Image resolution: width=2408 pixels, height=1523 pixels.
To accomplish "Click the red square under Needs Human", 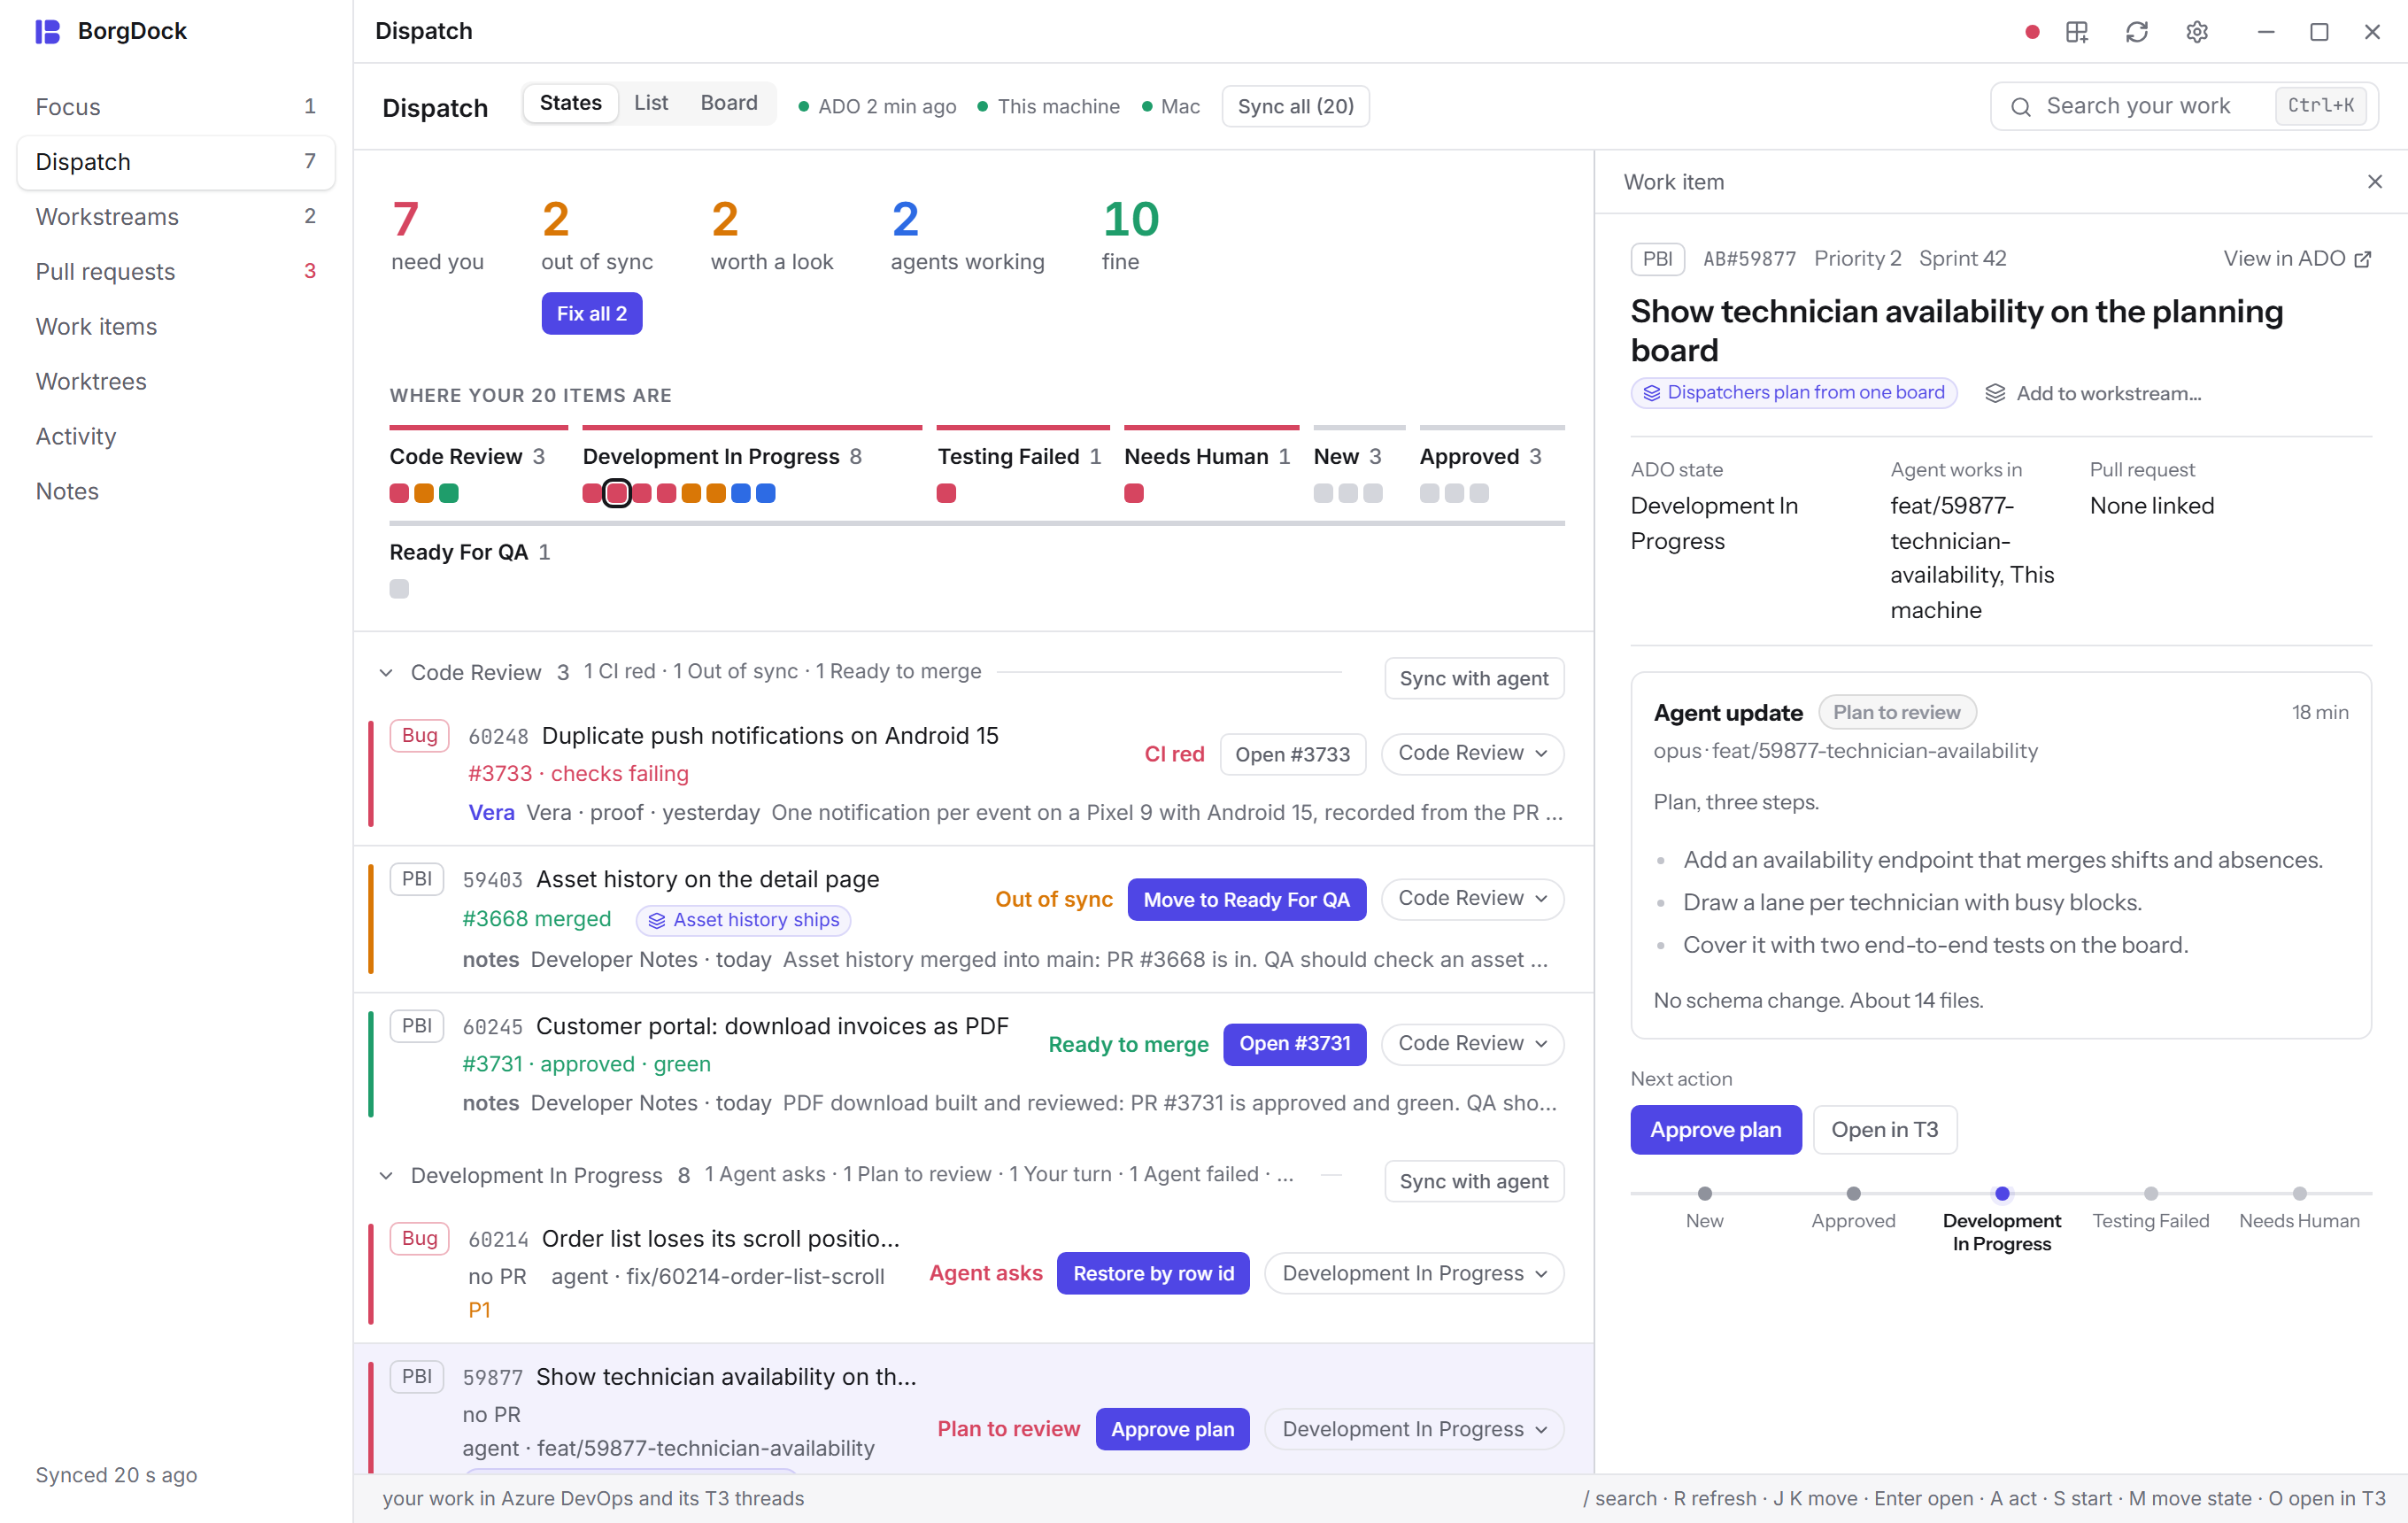I will pos(1133,493).
